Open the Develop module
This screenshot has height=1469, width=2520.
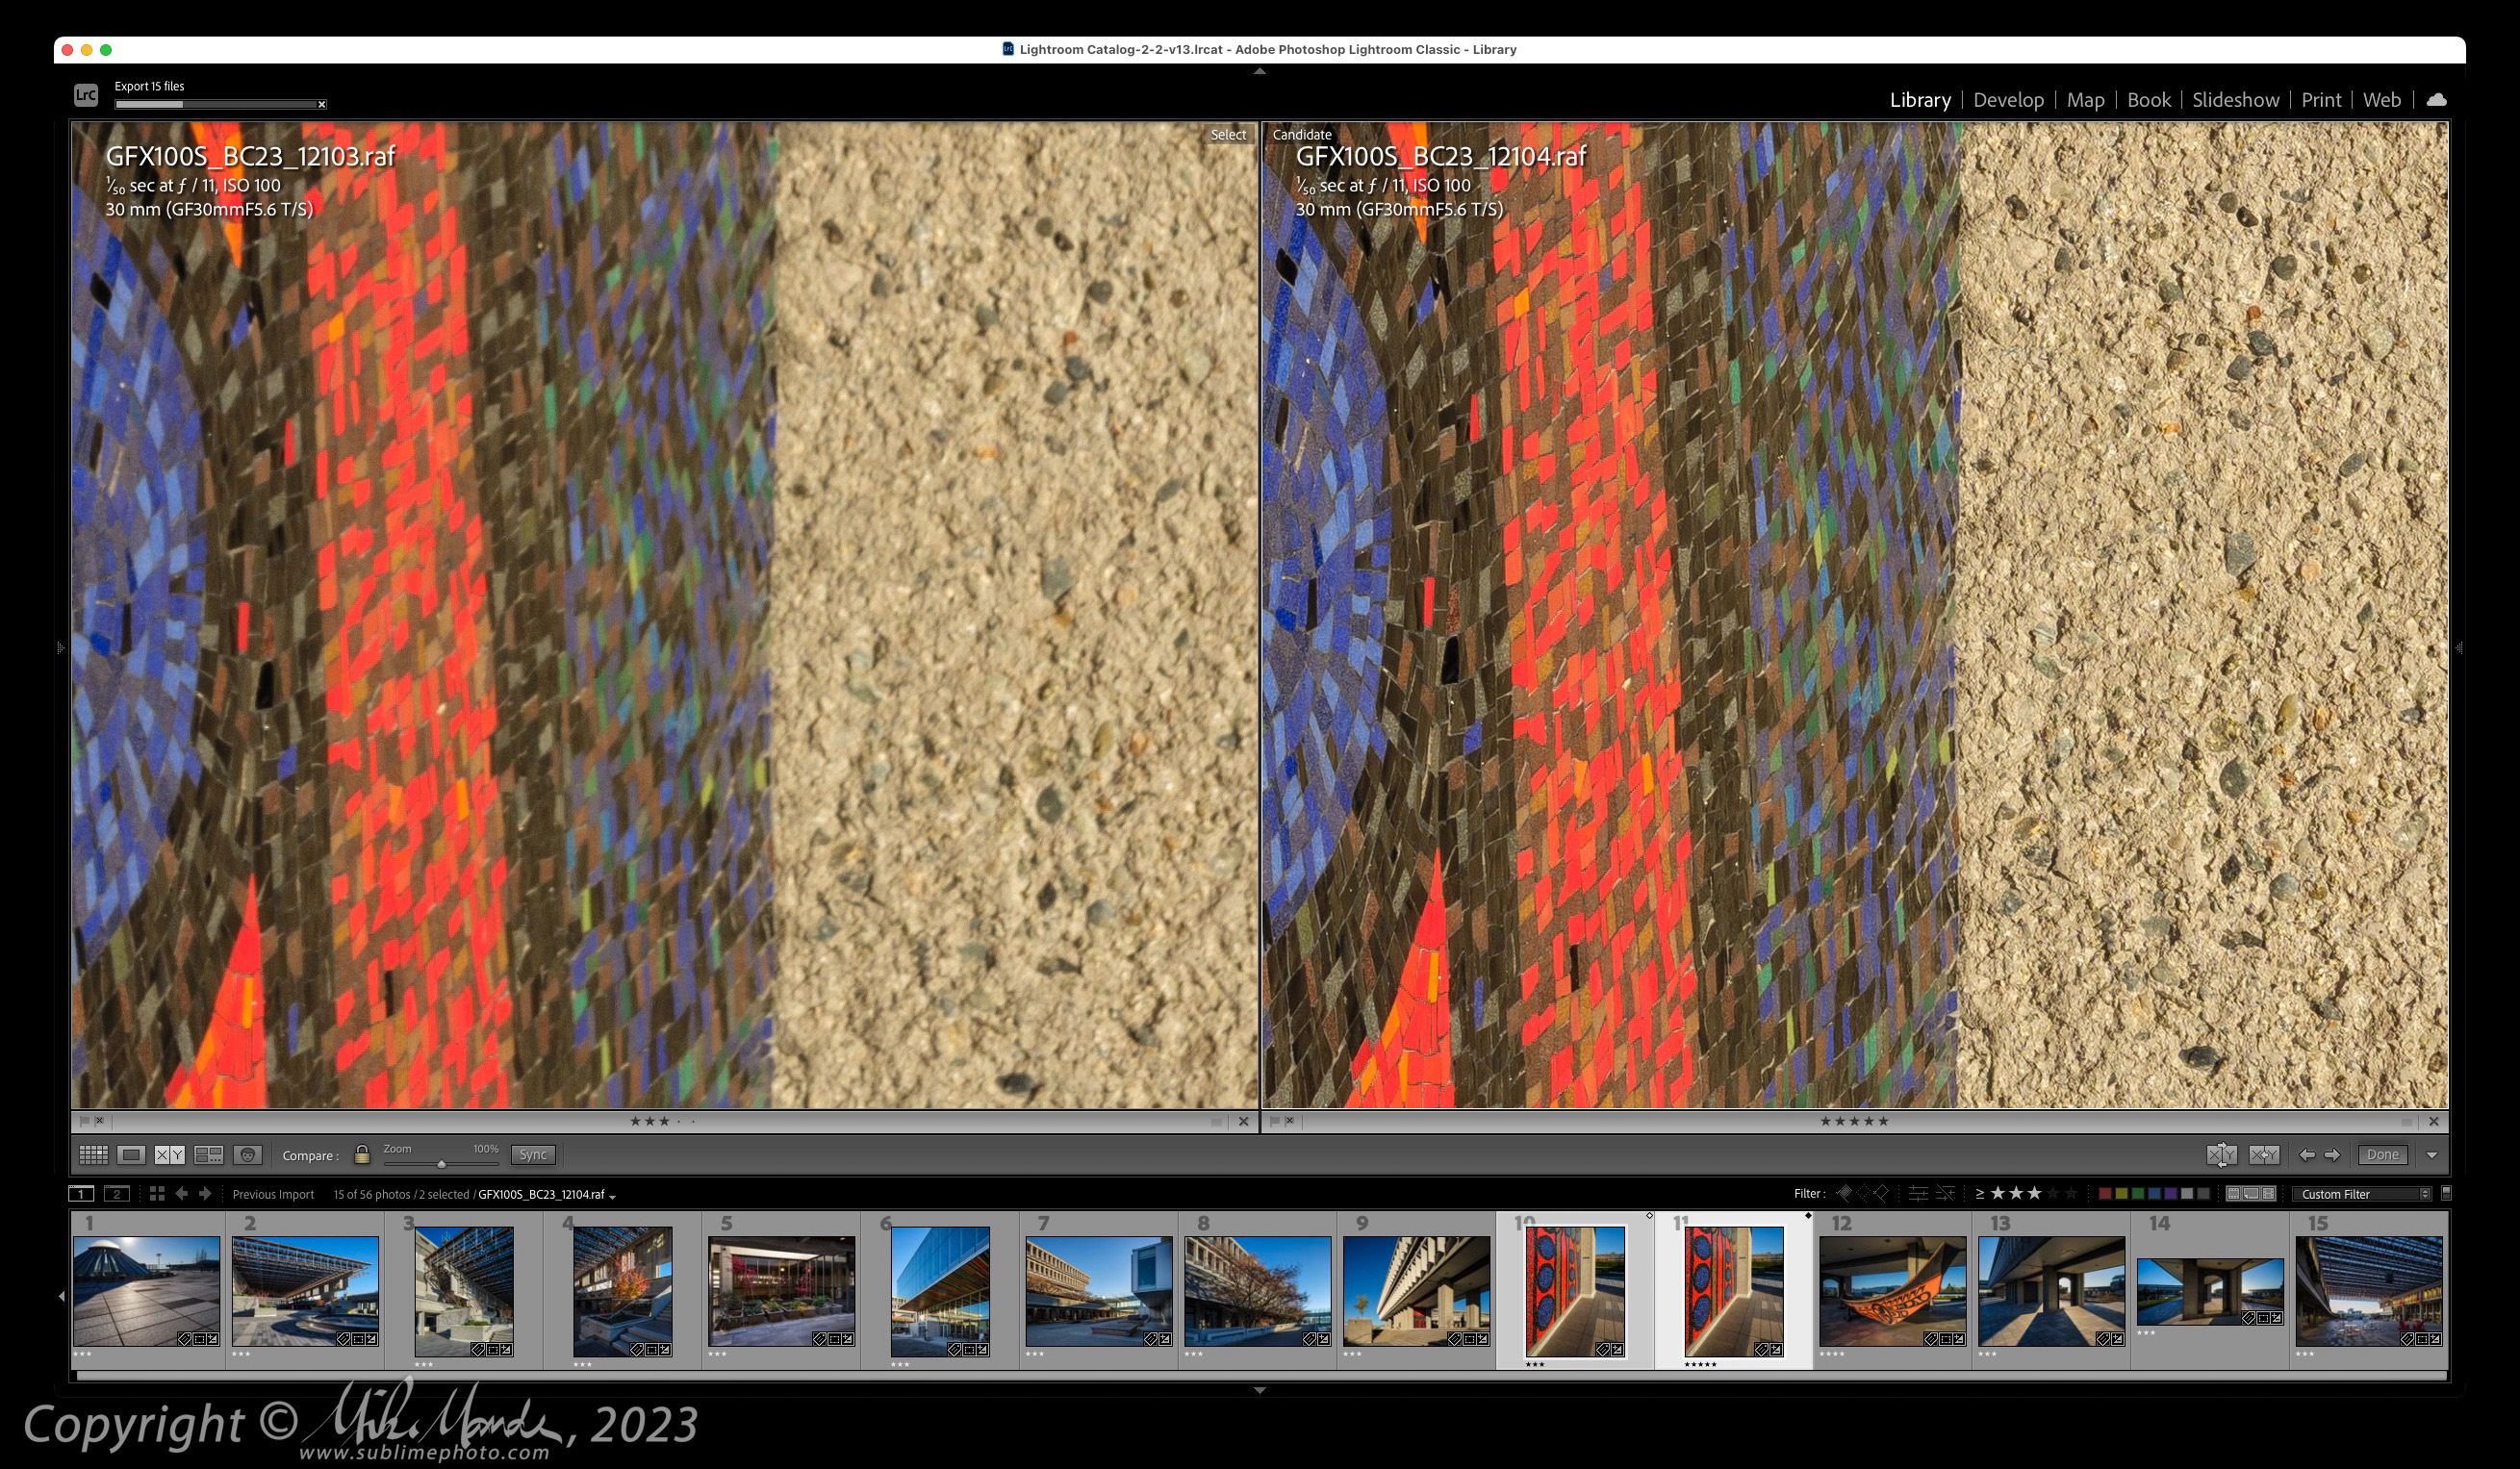pos(2008,100)
